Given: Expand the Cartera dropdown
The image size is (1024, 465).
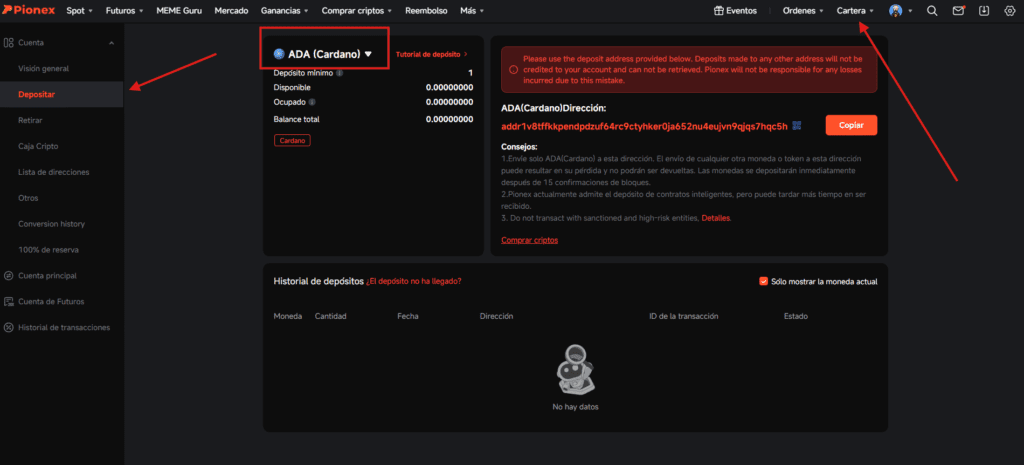Looking at the screenshot, I should [x=855, y=11].
